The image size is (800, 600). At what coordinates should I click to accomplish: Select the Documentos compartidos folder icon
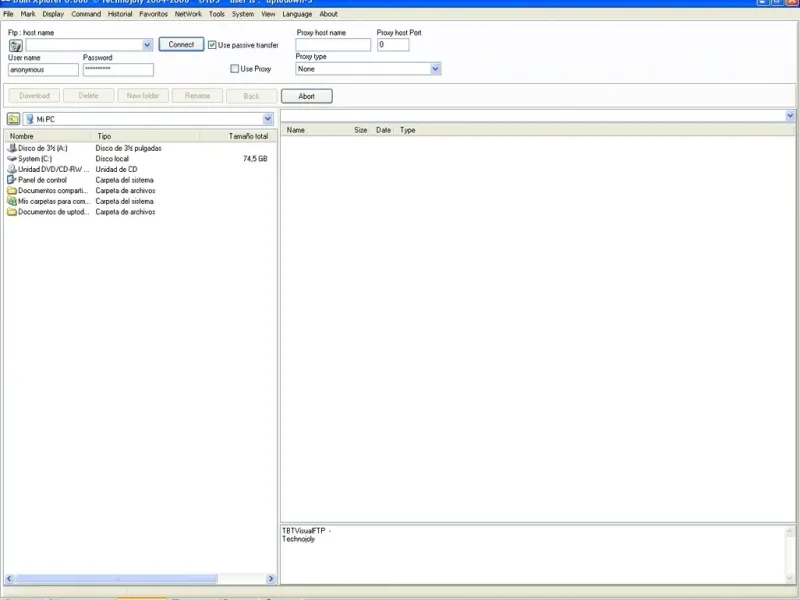(12, 190)
